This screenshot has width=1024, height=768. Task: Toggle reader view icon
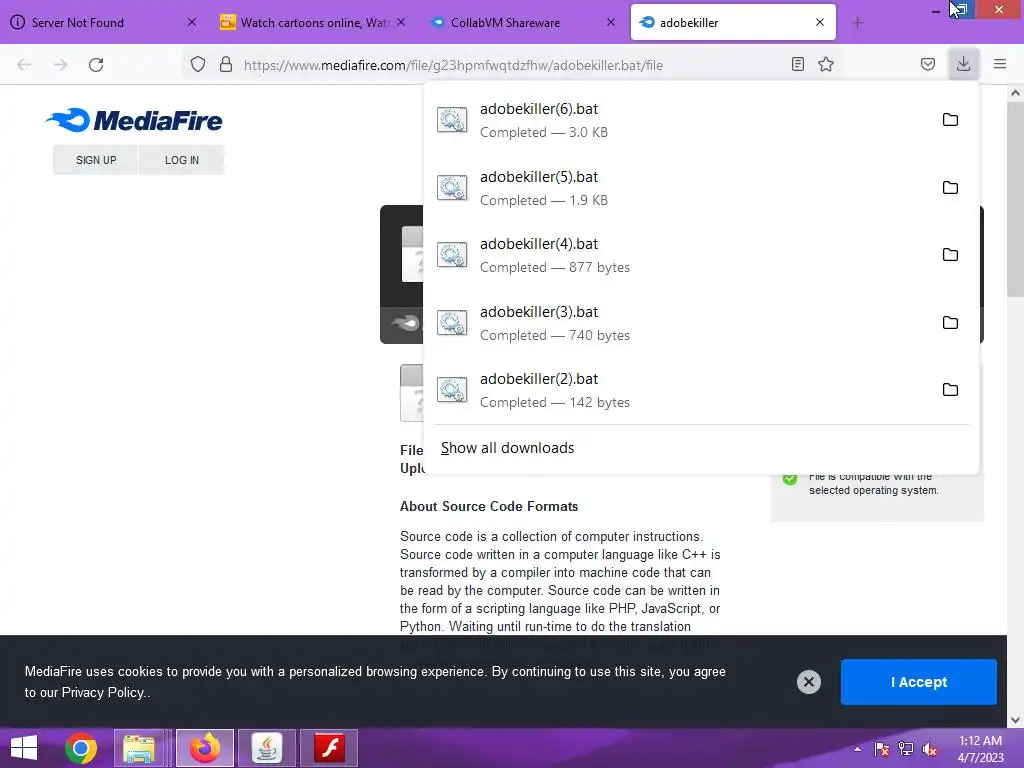pos(797,64)
